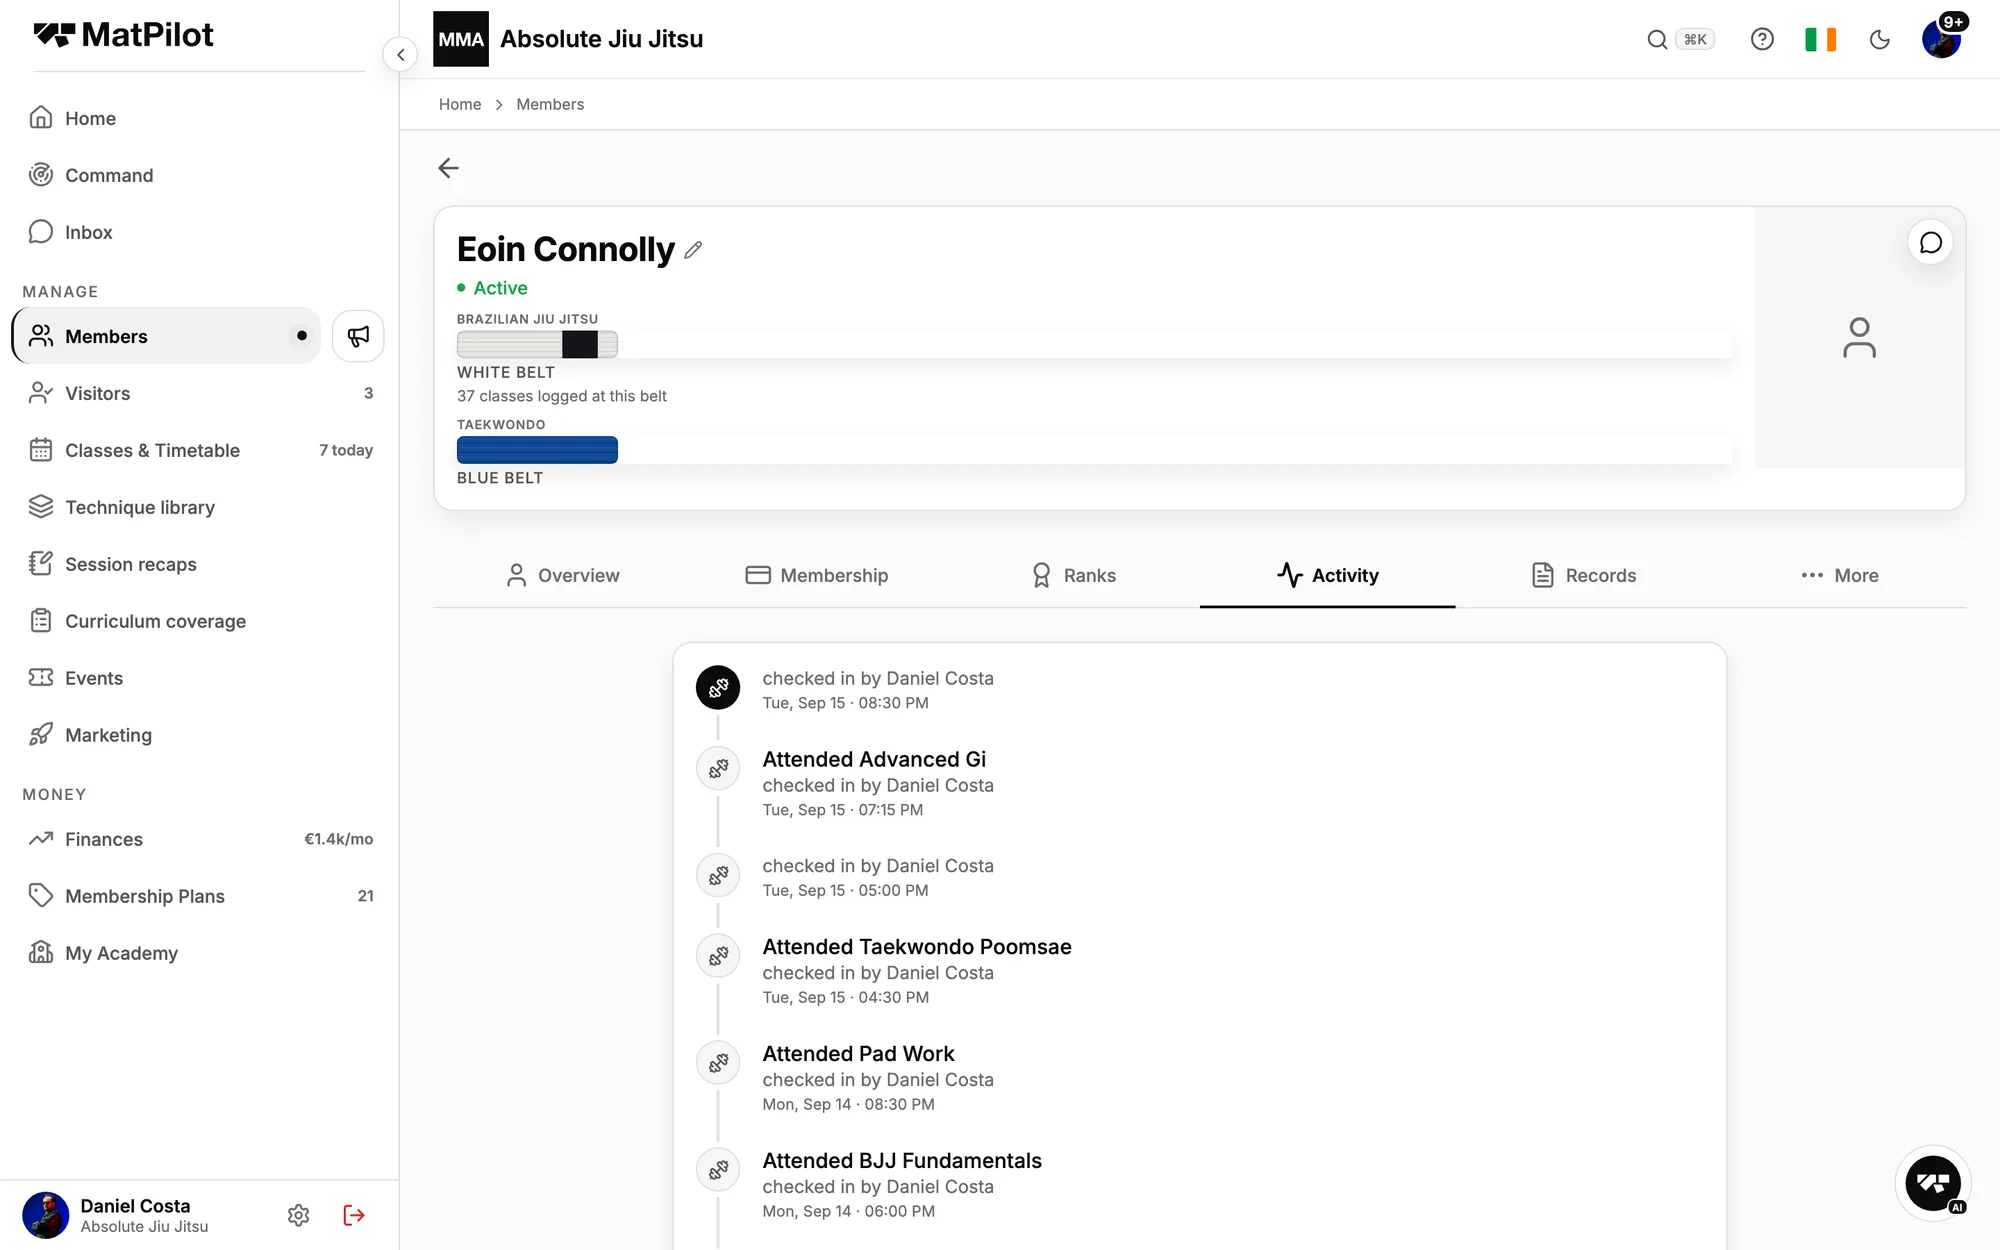Open Curriculum coverage
Screen dimensions: 2000x1250
(198, 621)
